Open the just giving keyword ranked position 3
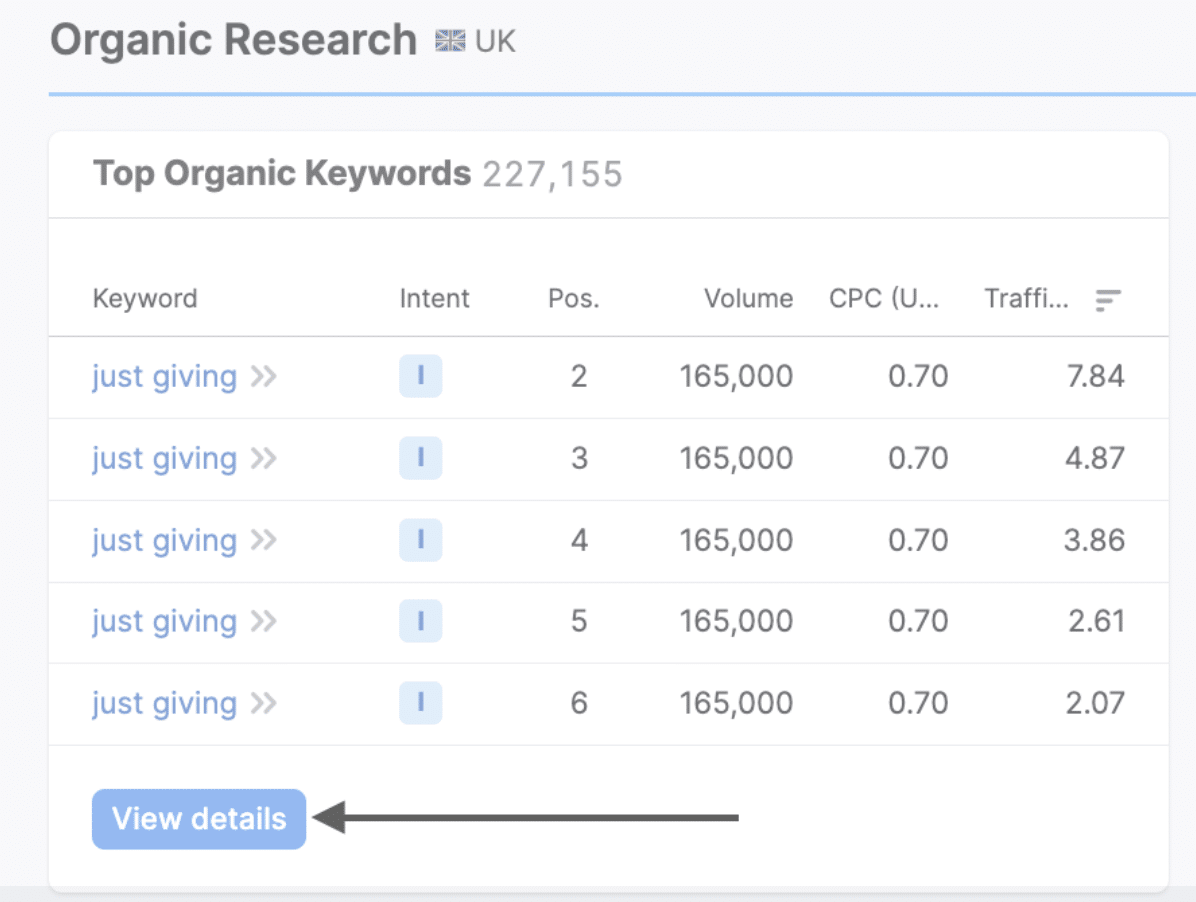 coord(165,458)
